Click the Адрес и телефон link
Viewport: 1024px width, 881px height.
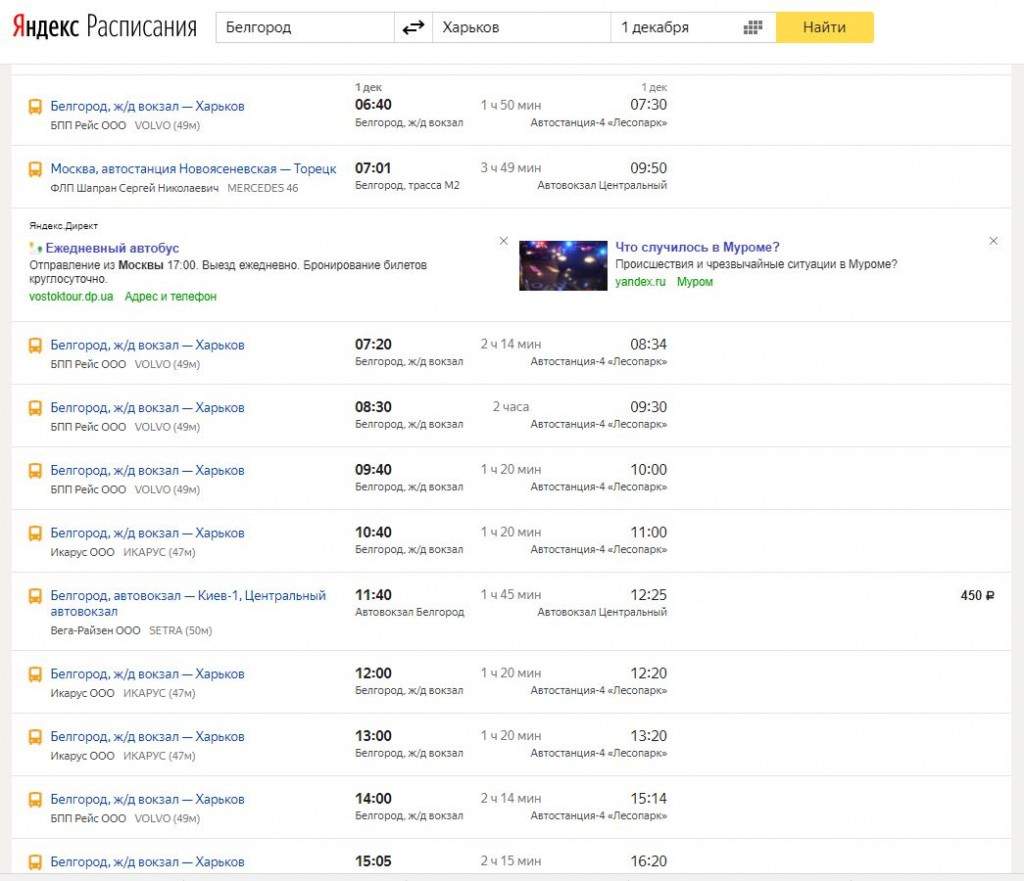coord(170,297)
